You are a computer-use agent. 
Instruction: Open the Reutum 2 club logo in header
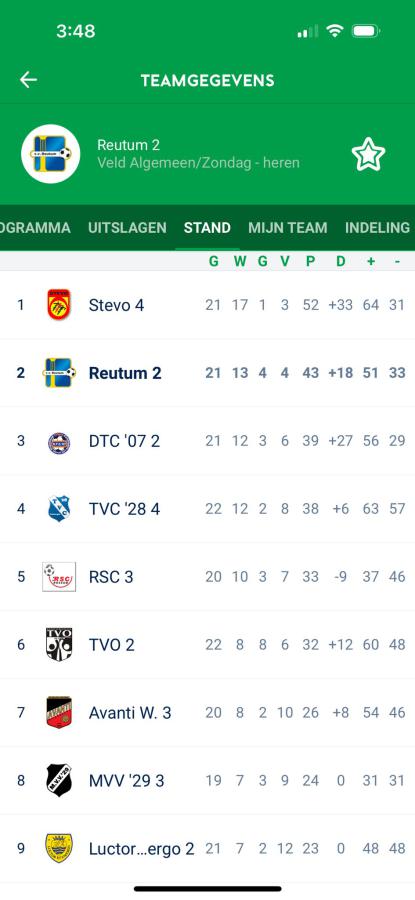coord(51,154)
